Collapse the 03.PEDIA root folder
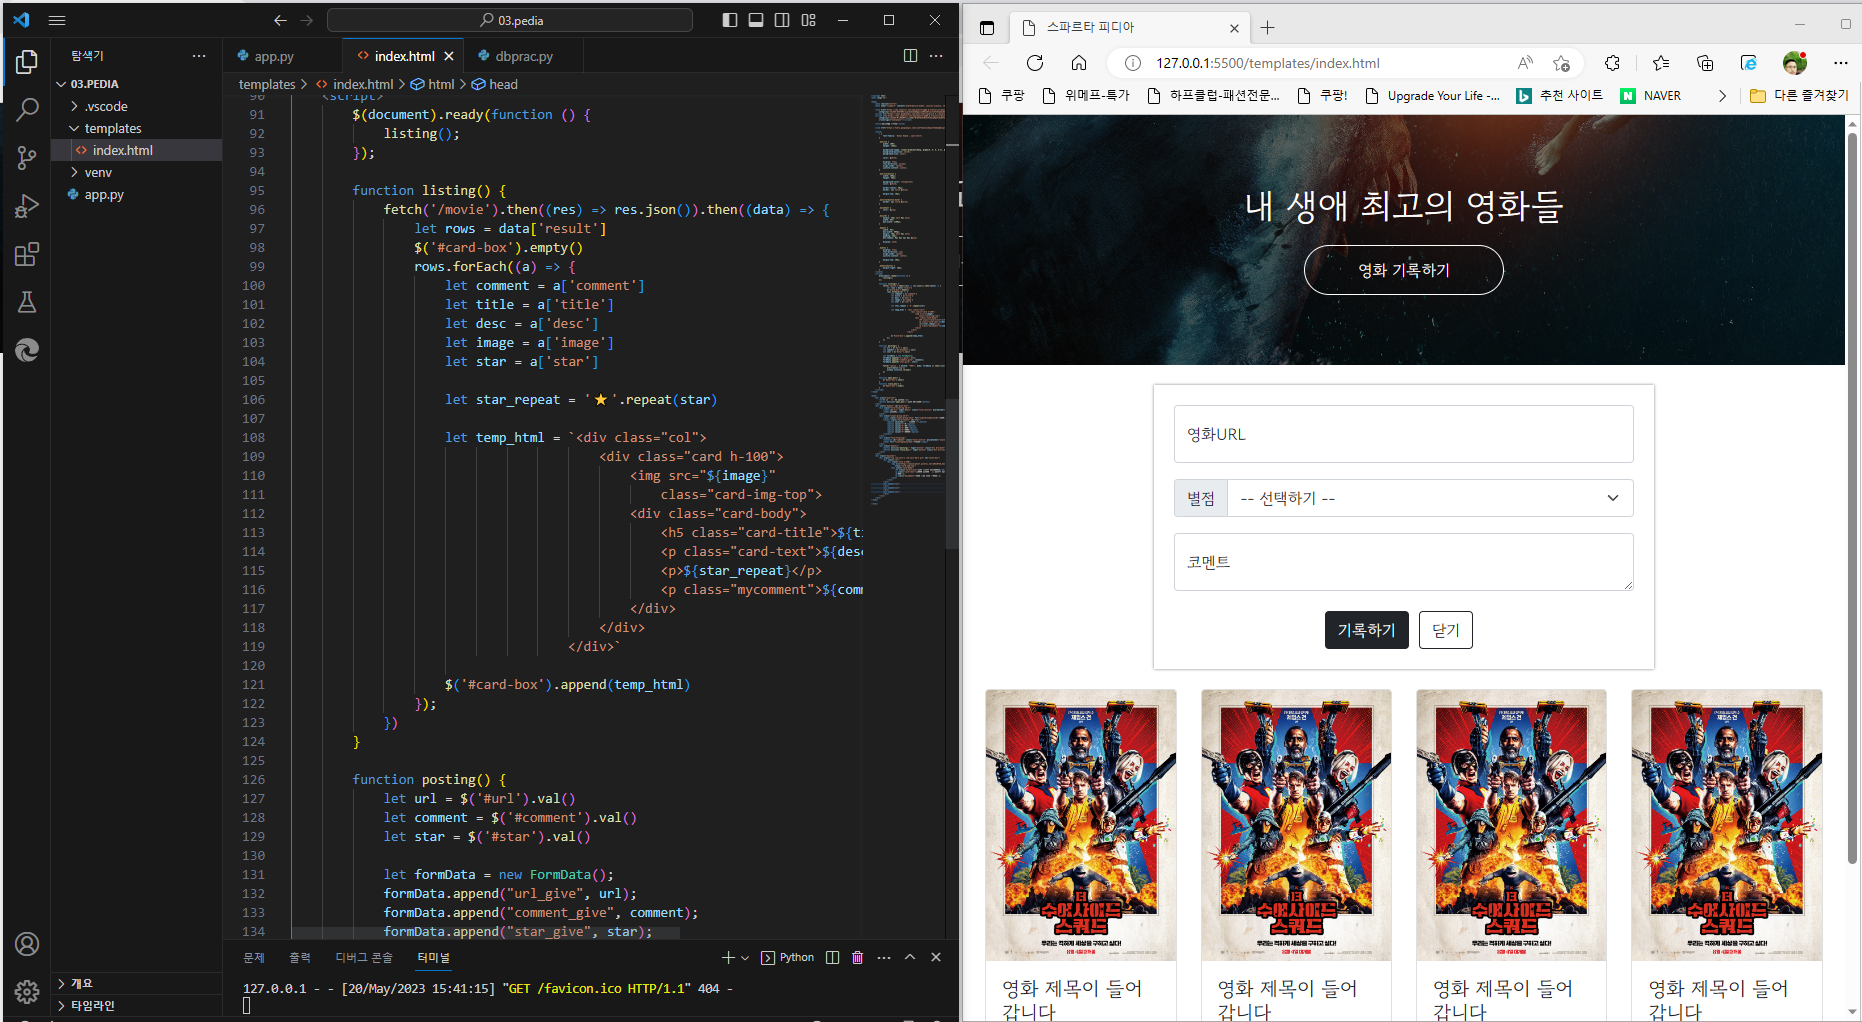 pyautogui.click(x=137, y=84)
